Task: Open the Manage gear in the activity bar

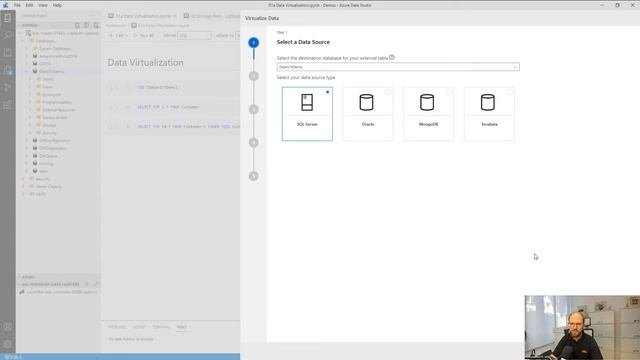Action: click(8, 344)
